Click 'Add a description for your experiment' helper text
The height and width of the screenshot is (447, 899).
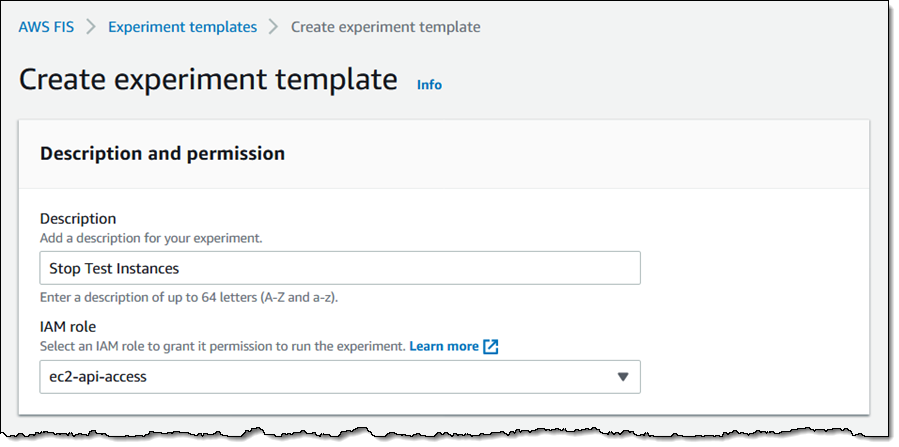pos(151,238)
